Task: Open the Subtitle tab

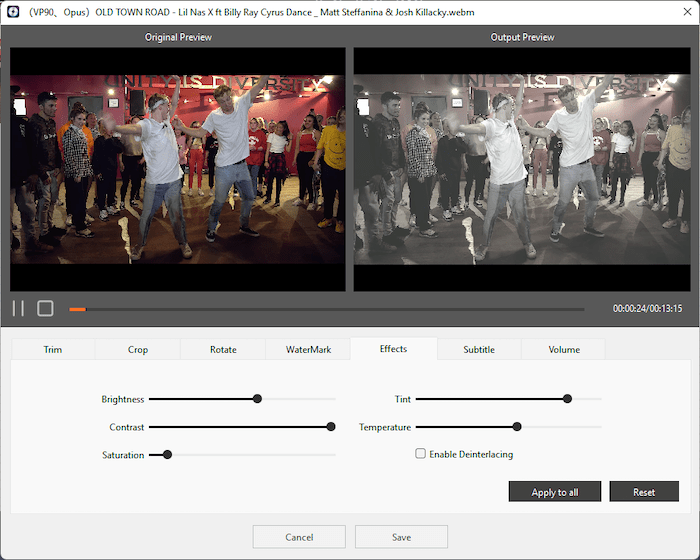Action: [x=478, y=349]
